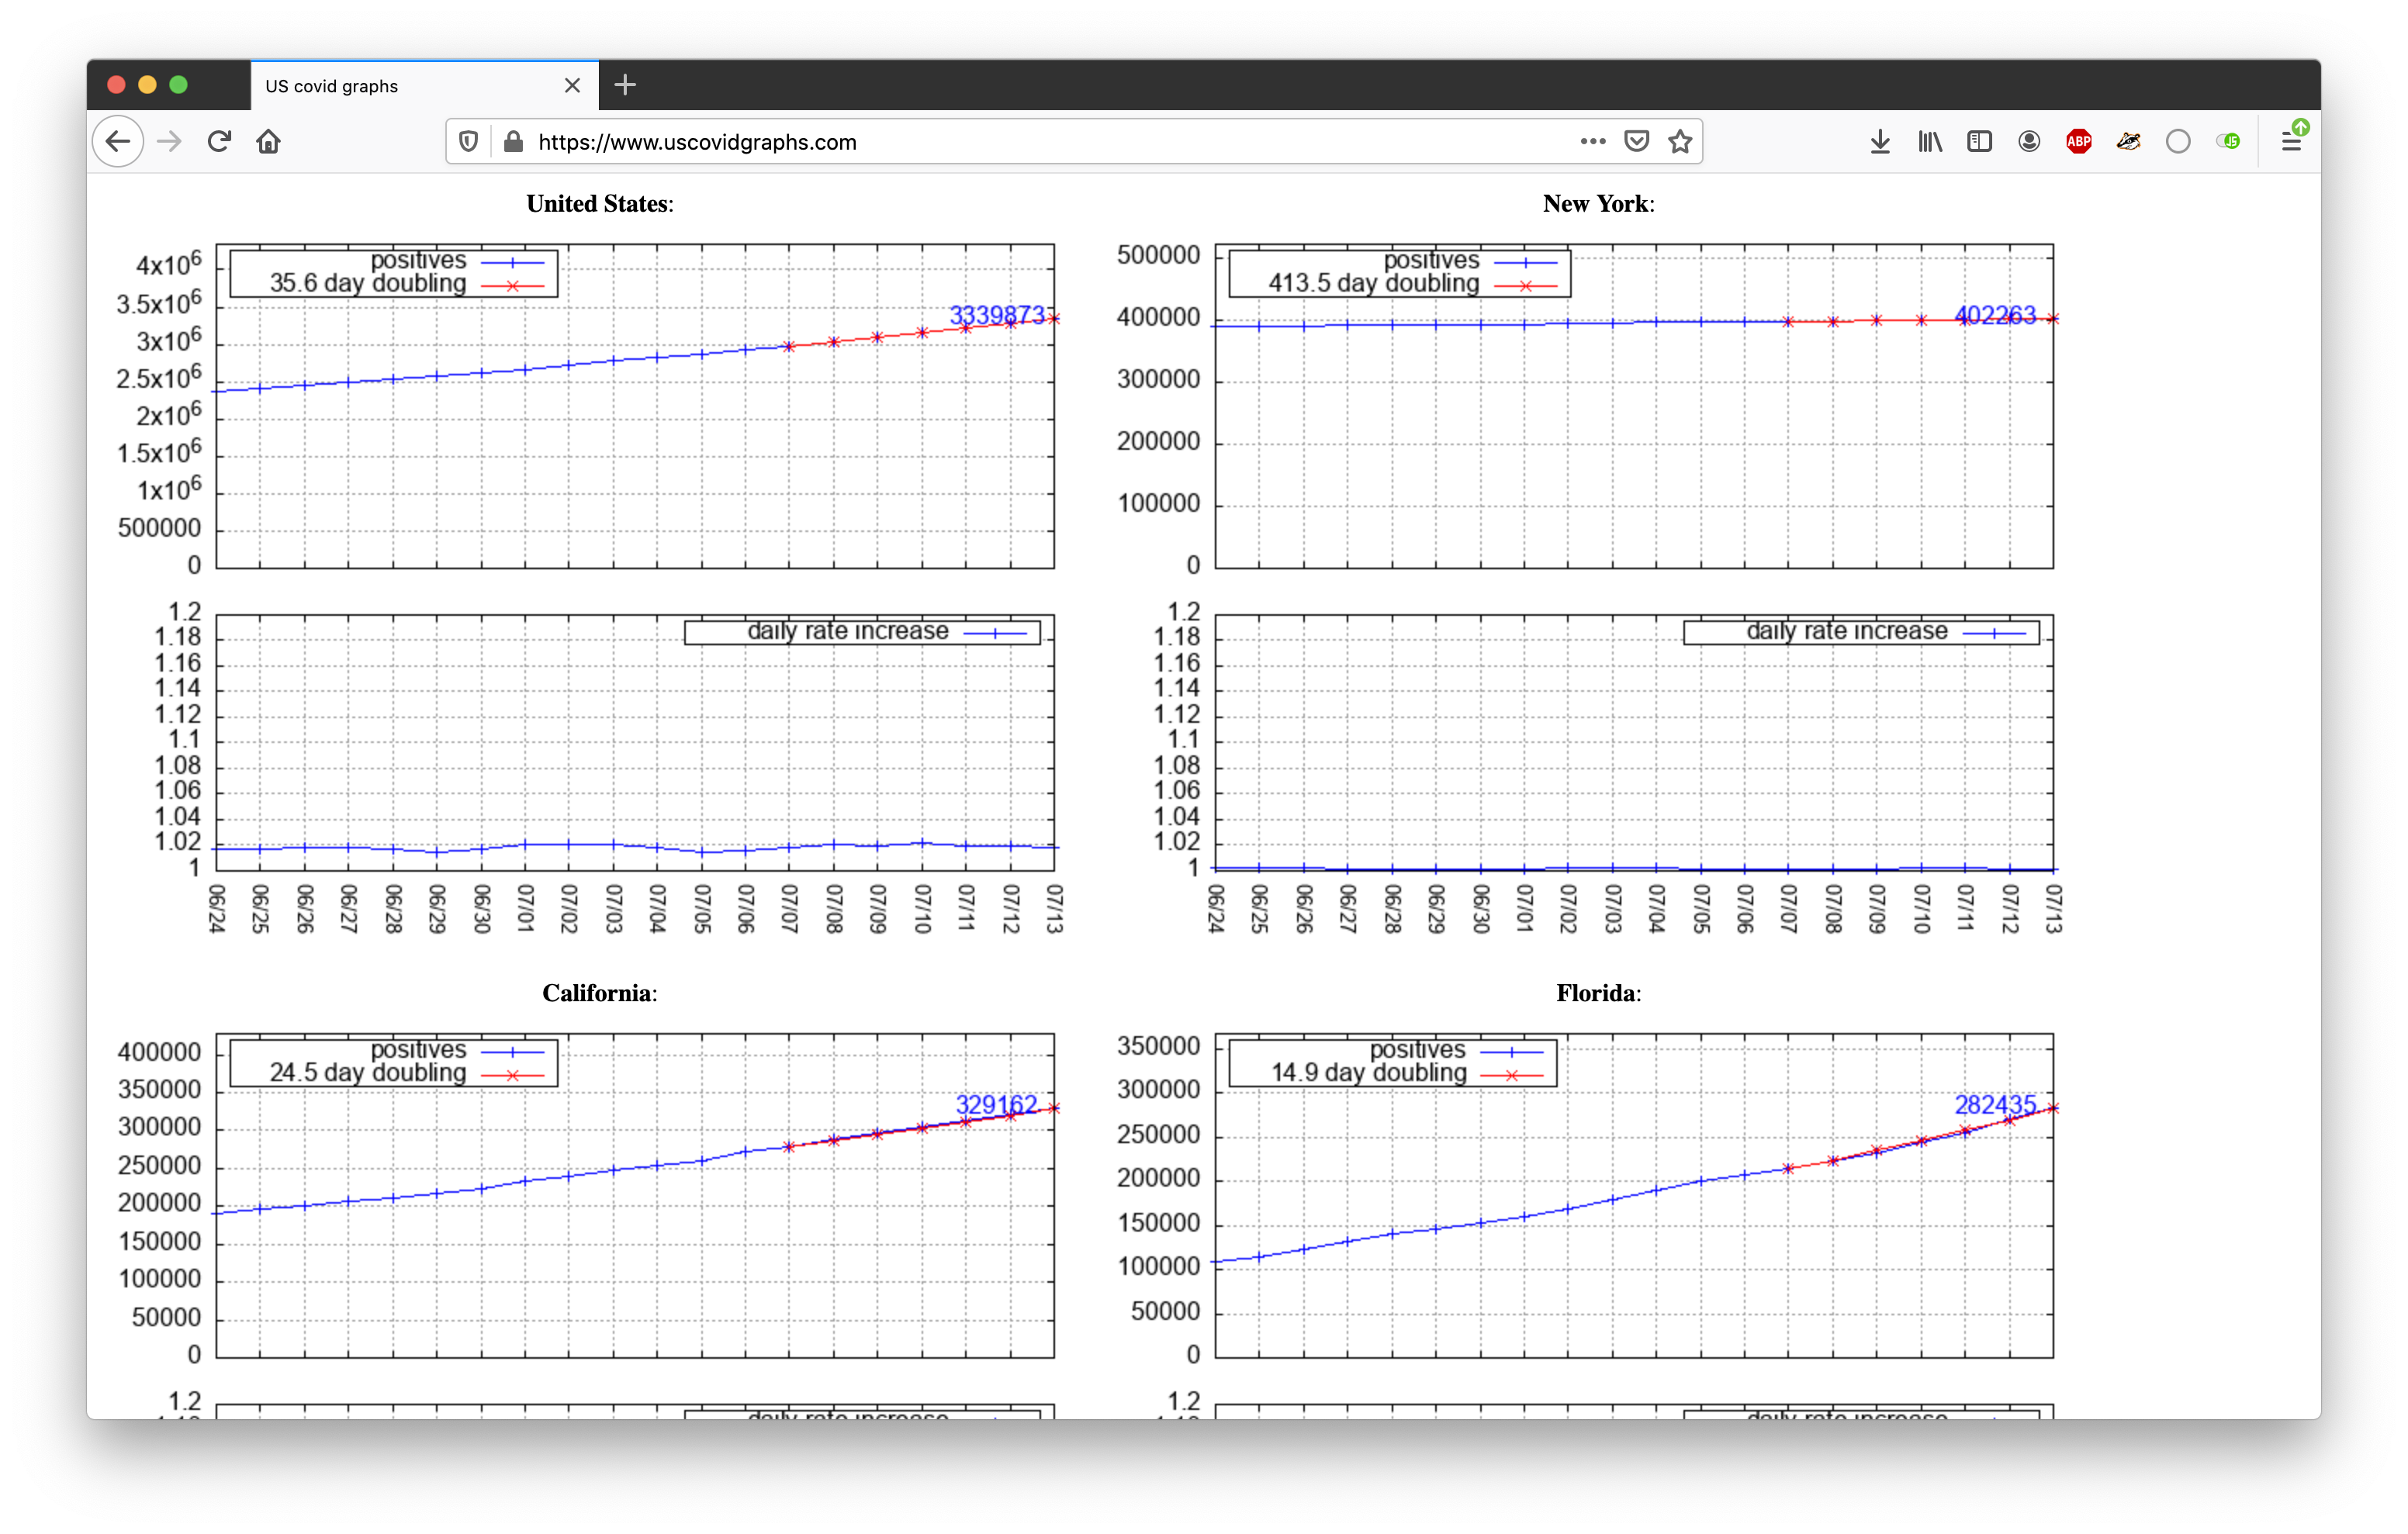
Task: Show sidebars with the sidebar icon
Action: [1979, 142]
